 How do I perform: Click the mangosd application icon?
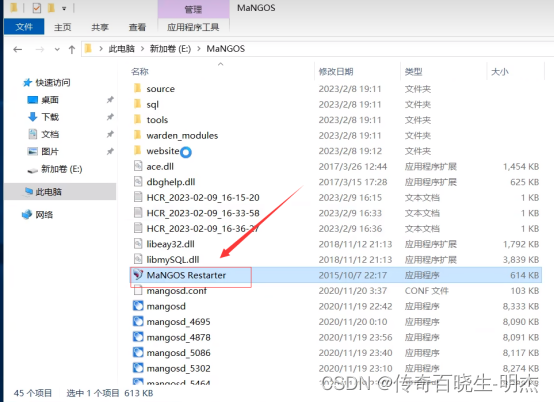(138, 306)
